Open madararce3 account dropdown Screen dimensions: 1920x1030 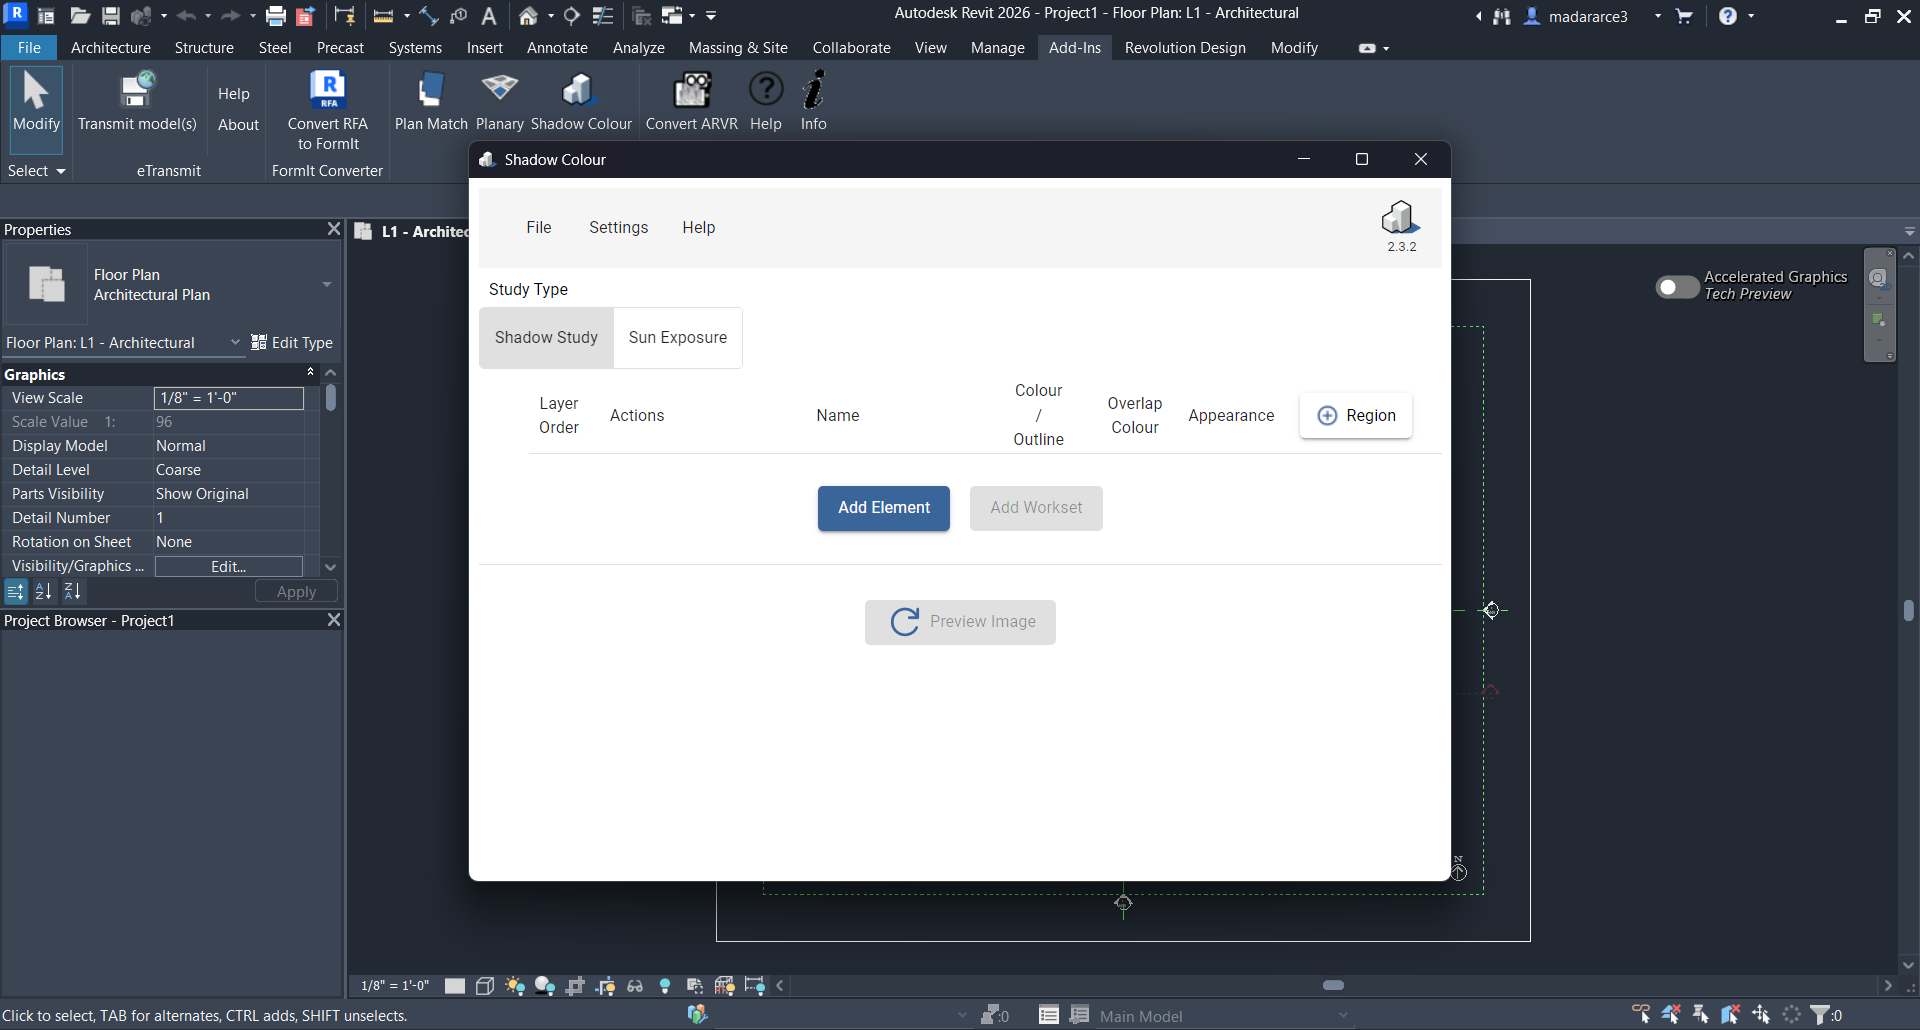point(1658,16)
